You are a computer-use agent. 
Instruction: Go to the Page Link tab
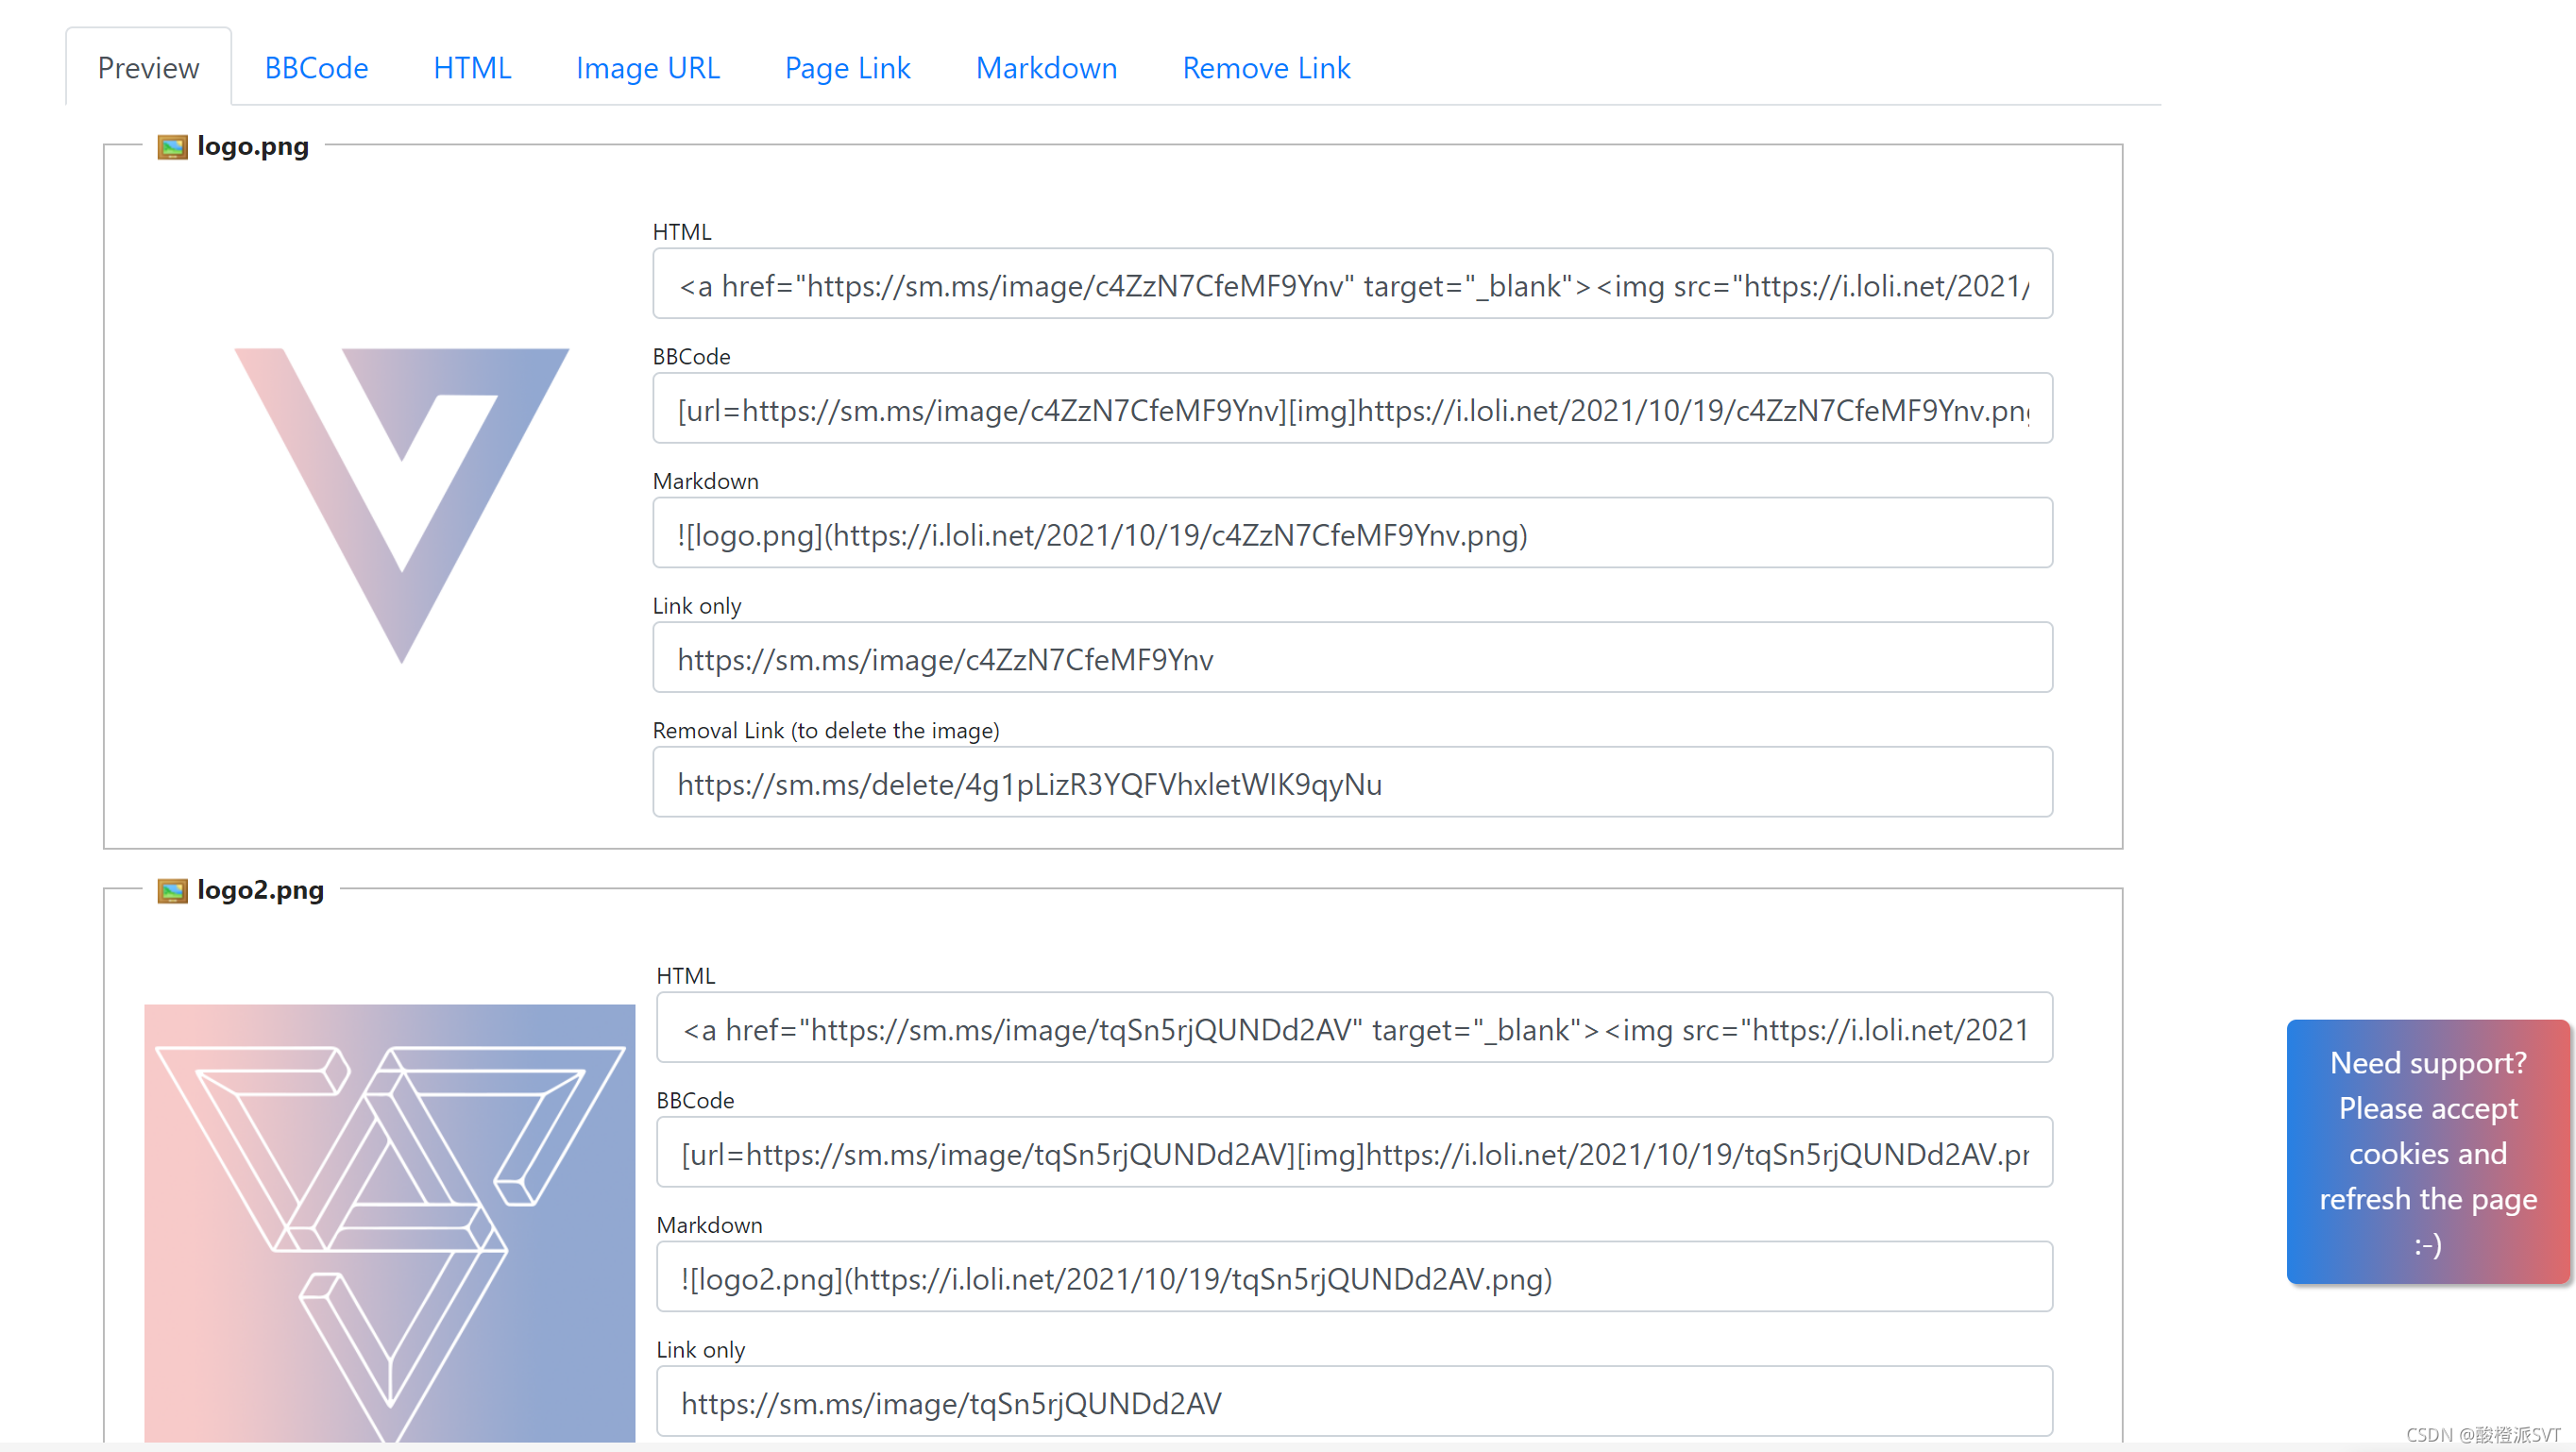[847, 68]
